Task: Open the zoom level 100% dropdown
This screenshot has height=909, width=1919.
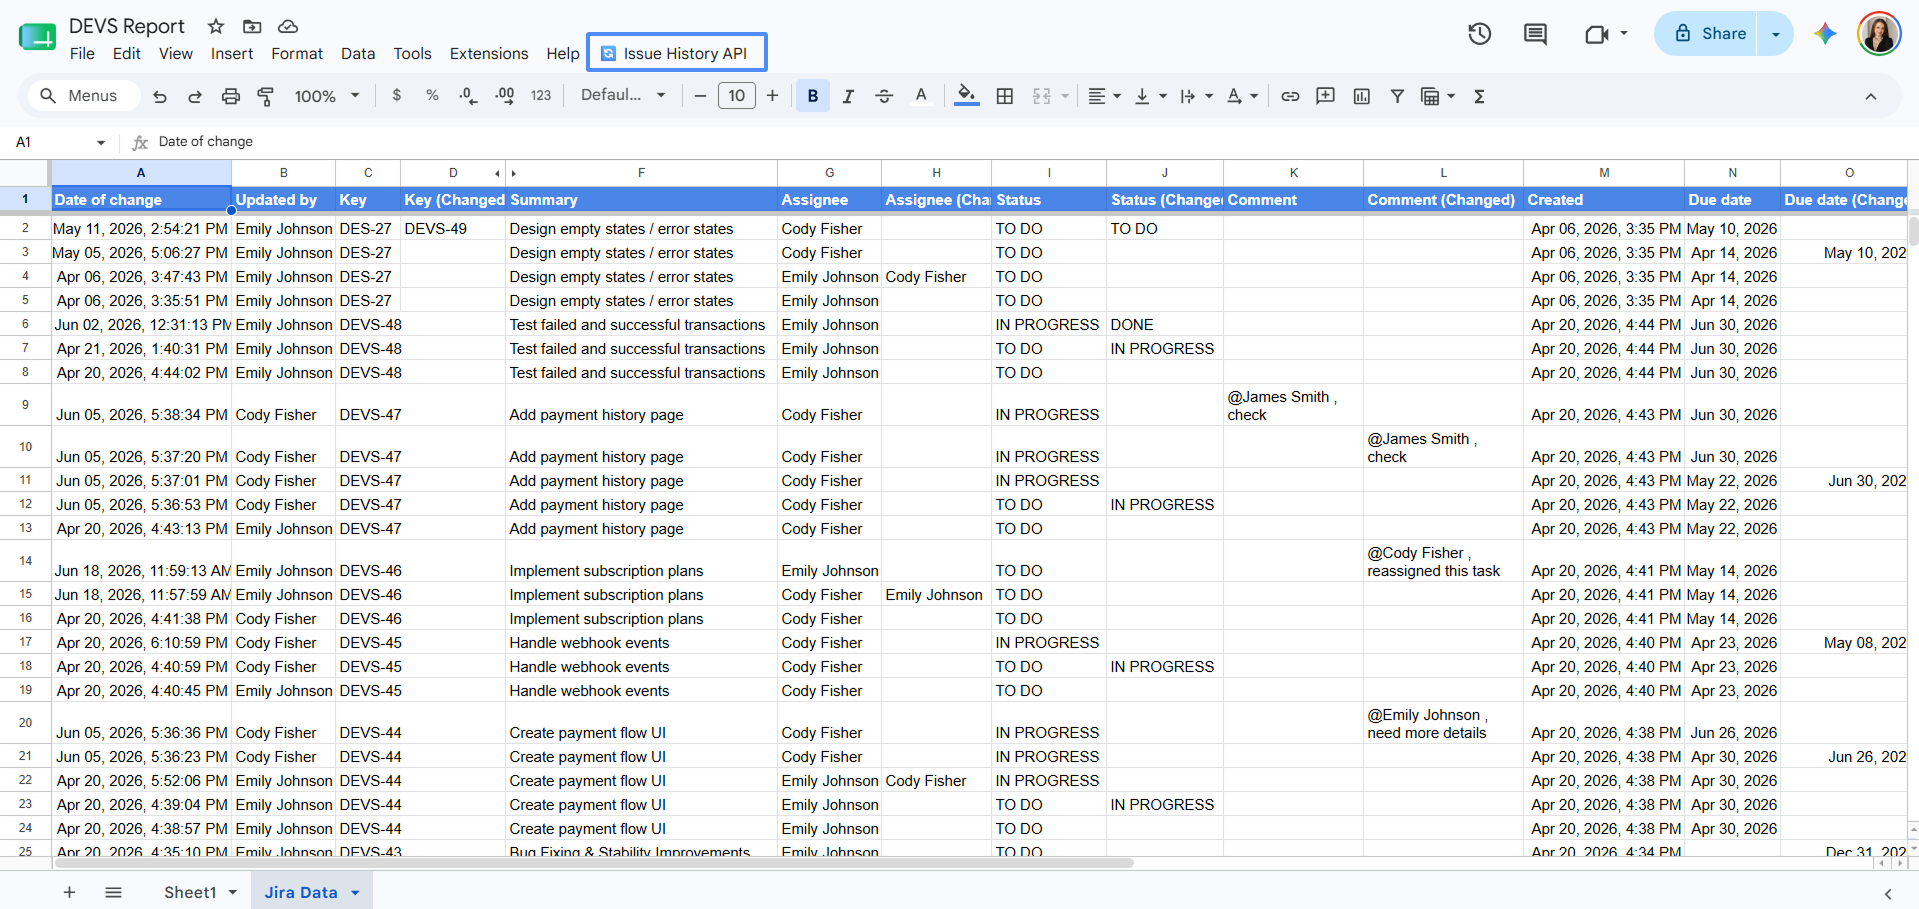Action: (x=327, y=96)
